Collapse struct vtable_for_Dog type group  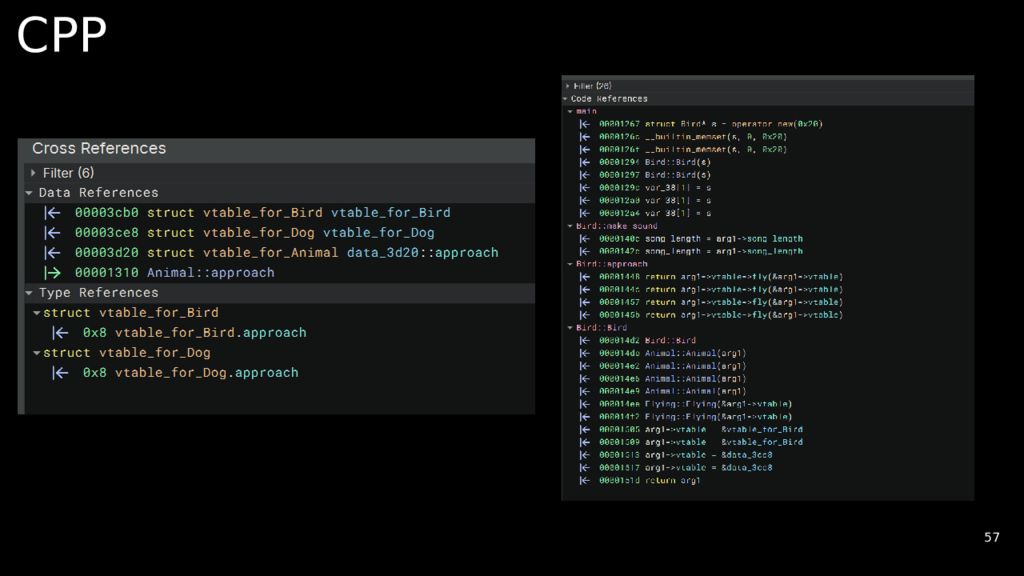(x=37, y=353)
